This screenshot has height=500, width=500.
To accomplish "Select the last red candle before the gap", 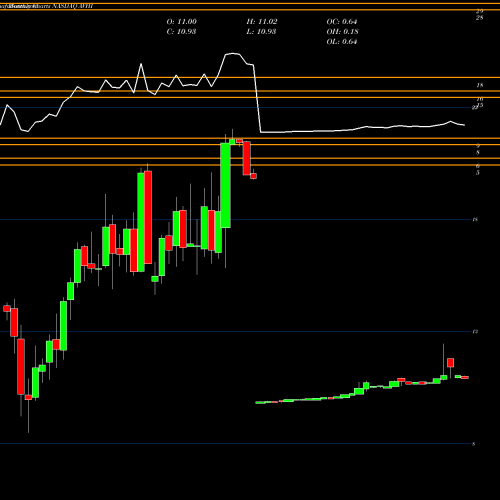I will (x=253, y=176).
